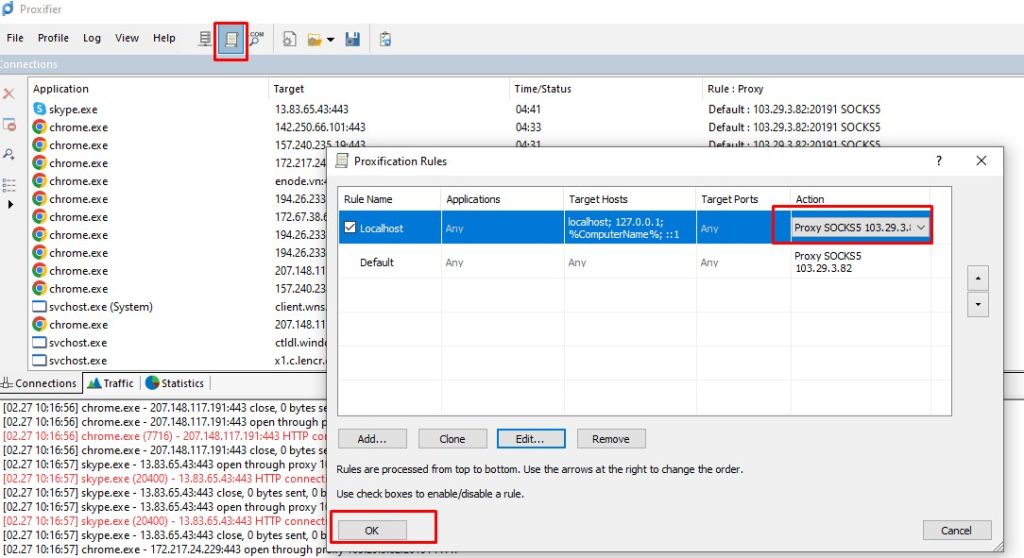This screenshot has height=558, width=1024.
Task: Switch to the Traffic tab
Action: click(x=111, y=383)
